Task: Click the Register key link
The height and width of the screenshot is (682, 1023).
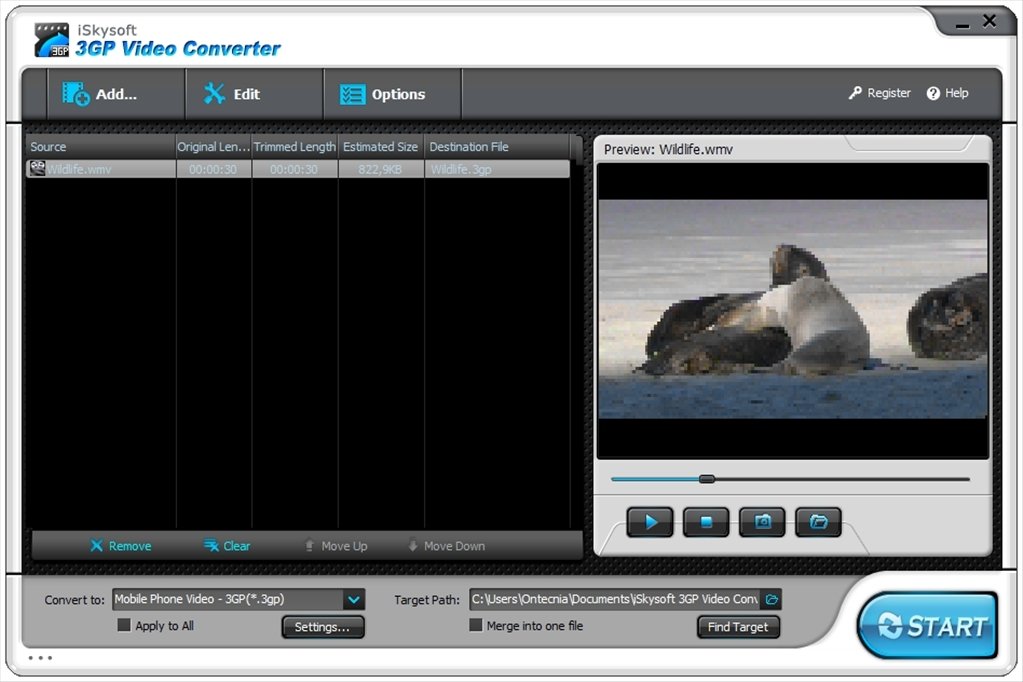Action: (x=879, y=93)
